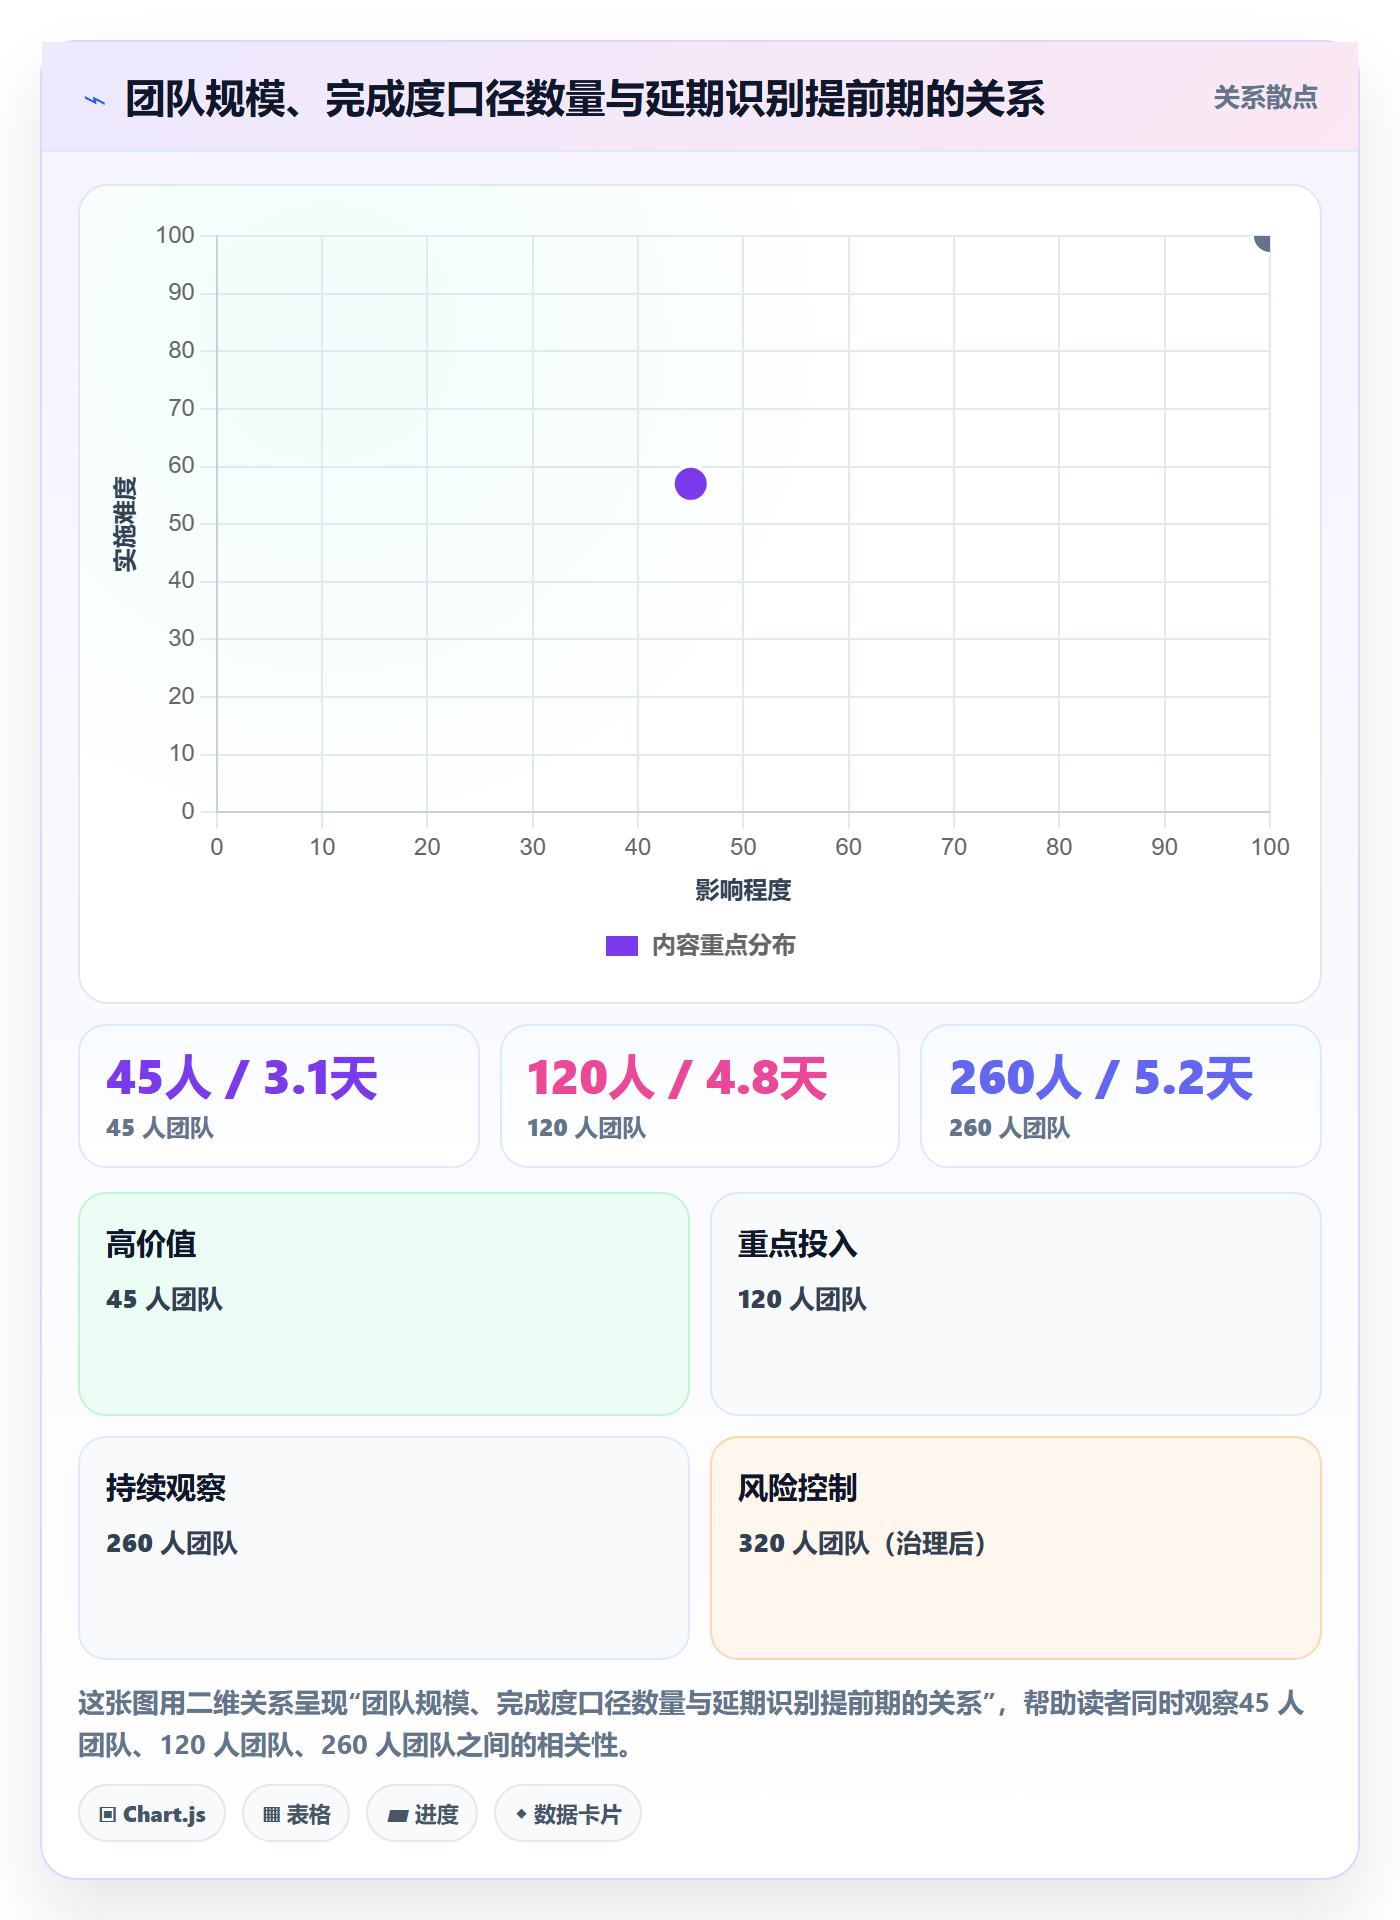This screenshot has width=1400, height=1920.
Task: Click the gray data point at chart corner
Action: click(x=1263, y=241)
